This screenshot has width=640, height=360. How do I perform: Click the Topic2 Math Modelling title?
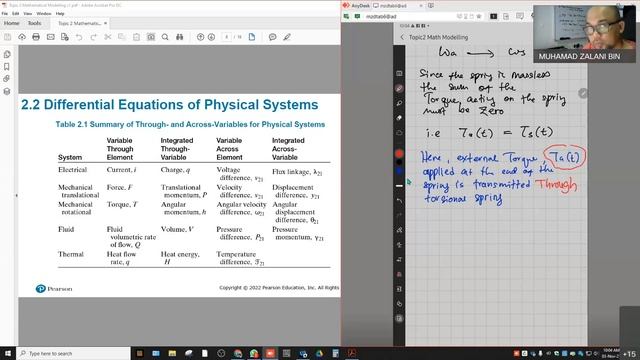click(x=438, y=37)
